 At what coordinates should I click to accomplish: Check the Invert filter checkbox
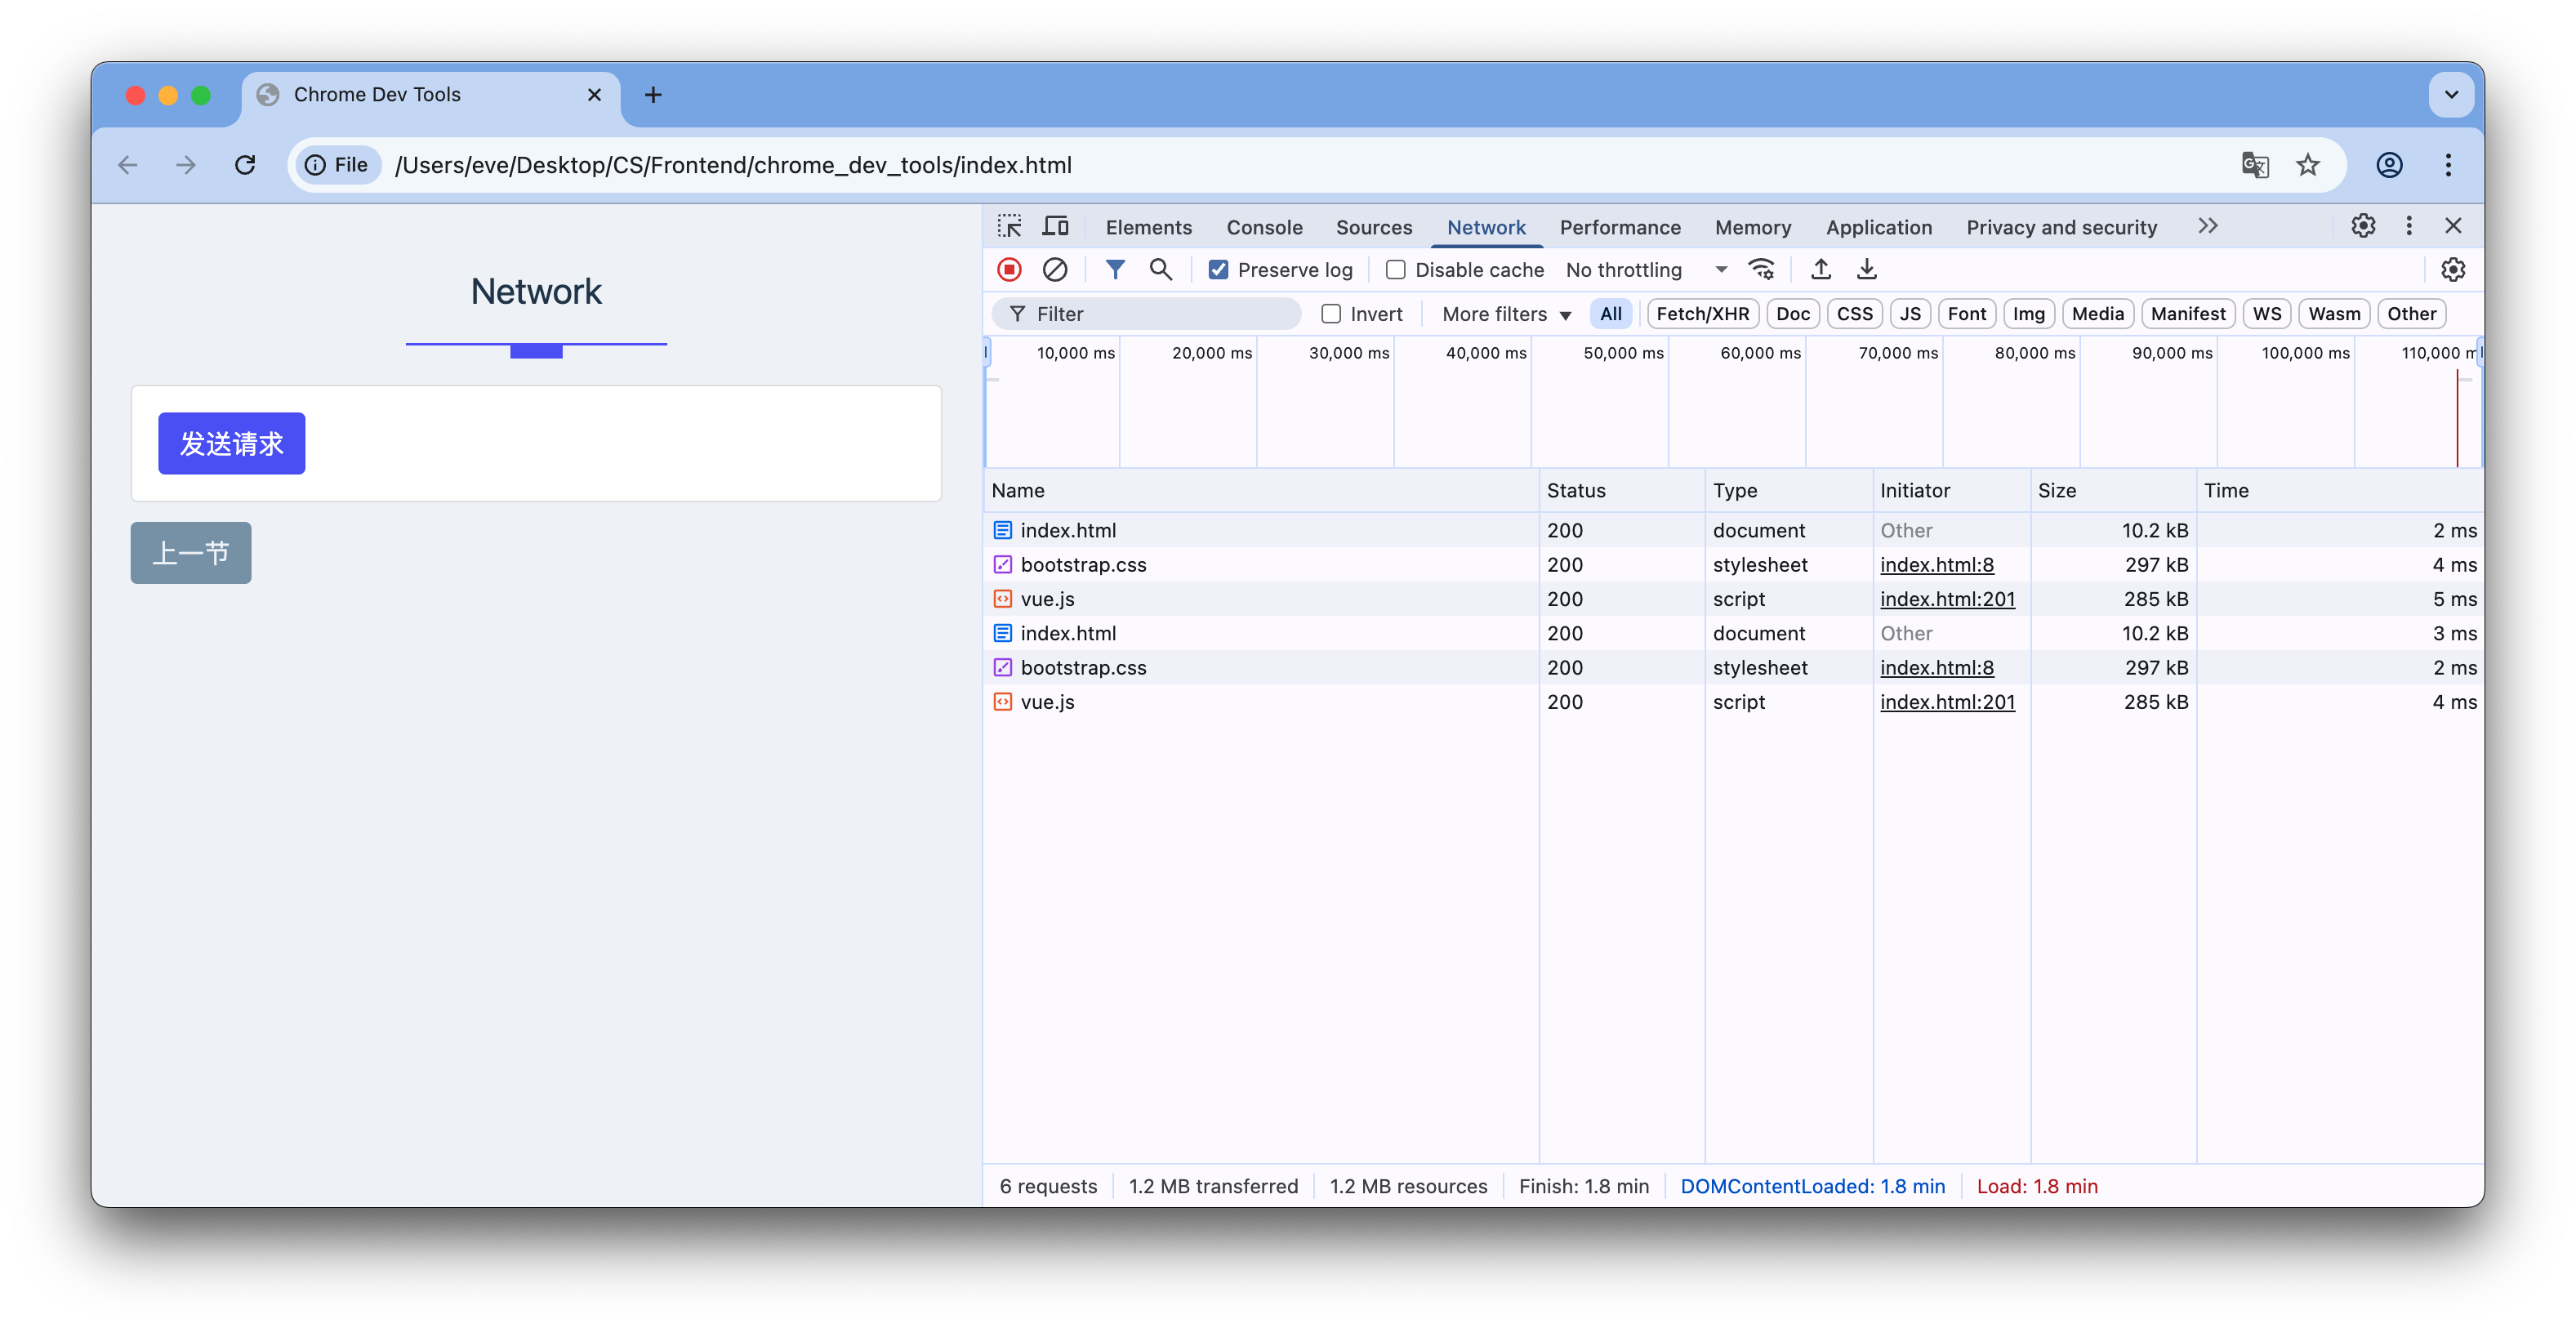click(x=1331, y=314)
